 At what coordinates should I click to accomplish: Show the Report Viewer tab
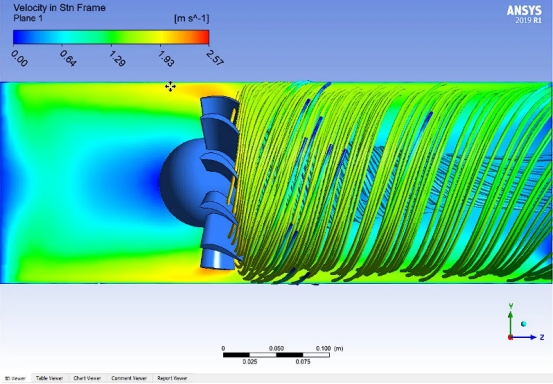172,378
